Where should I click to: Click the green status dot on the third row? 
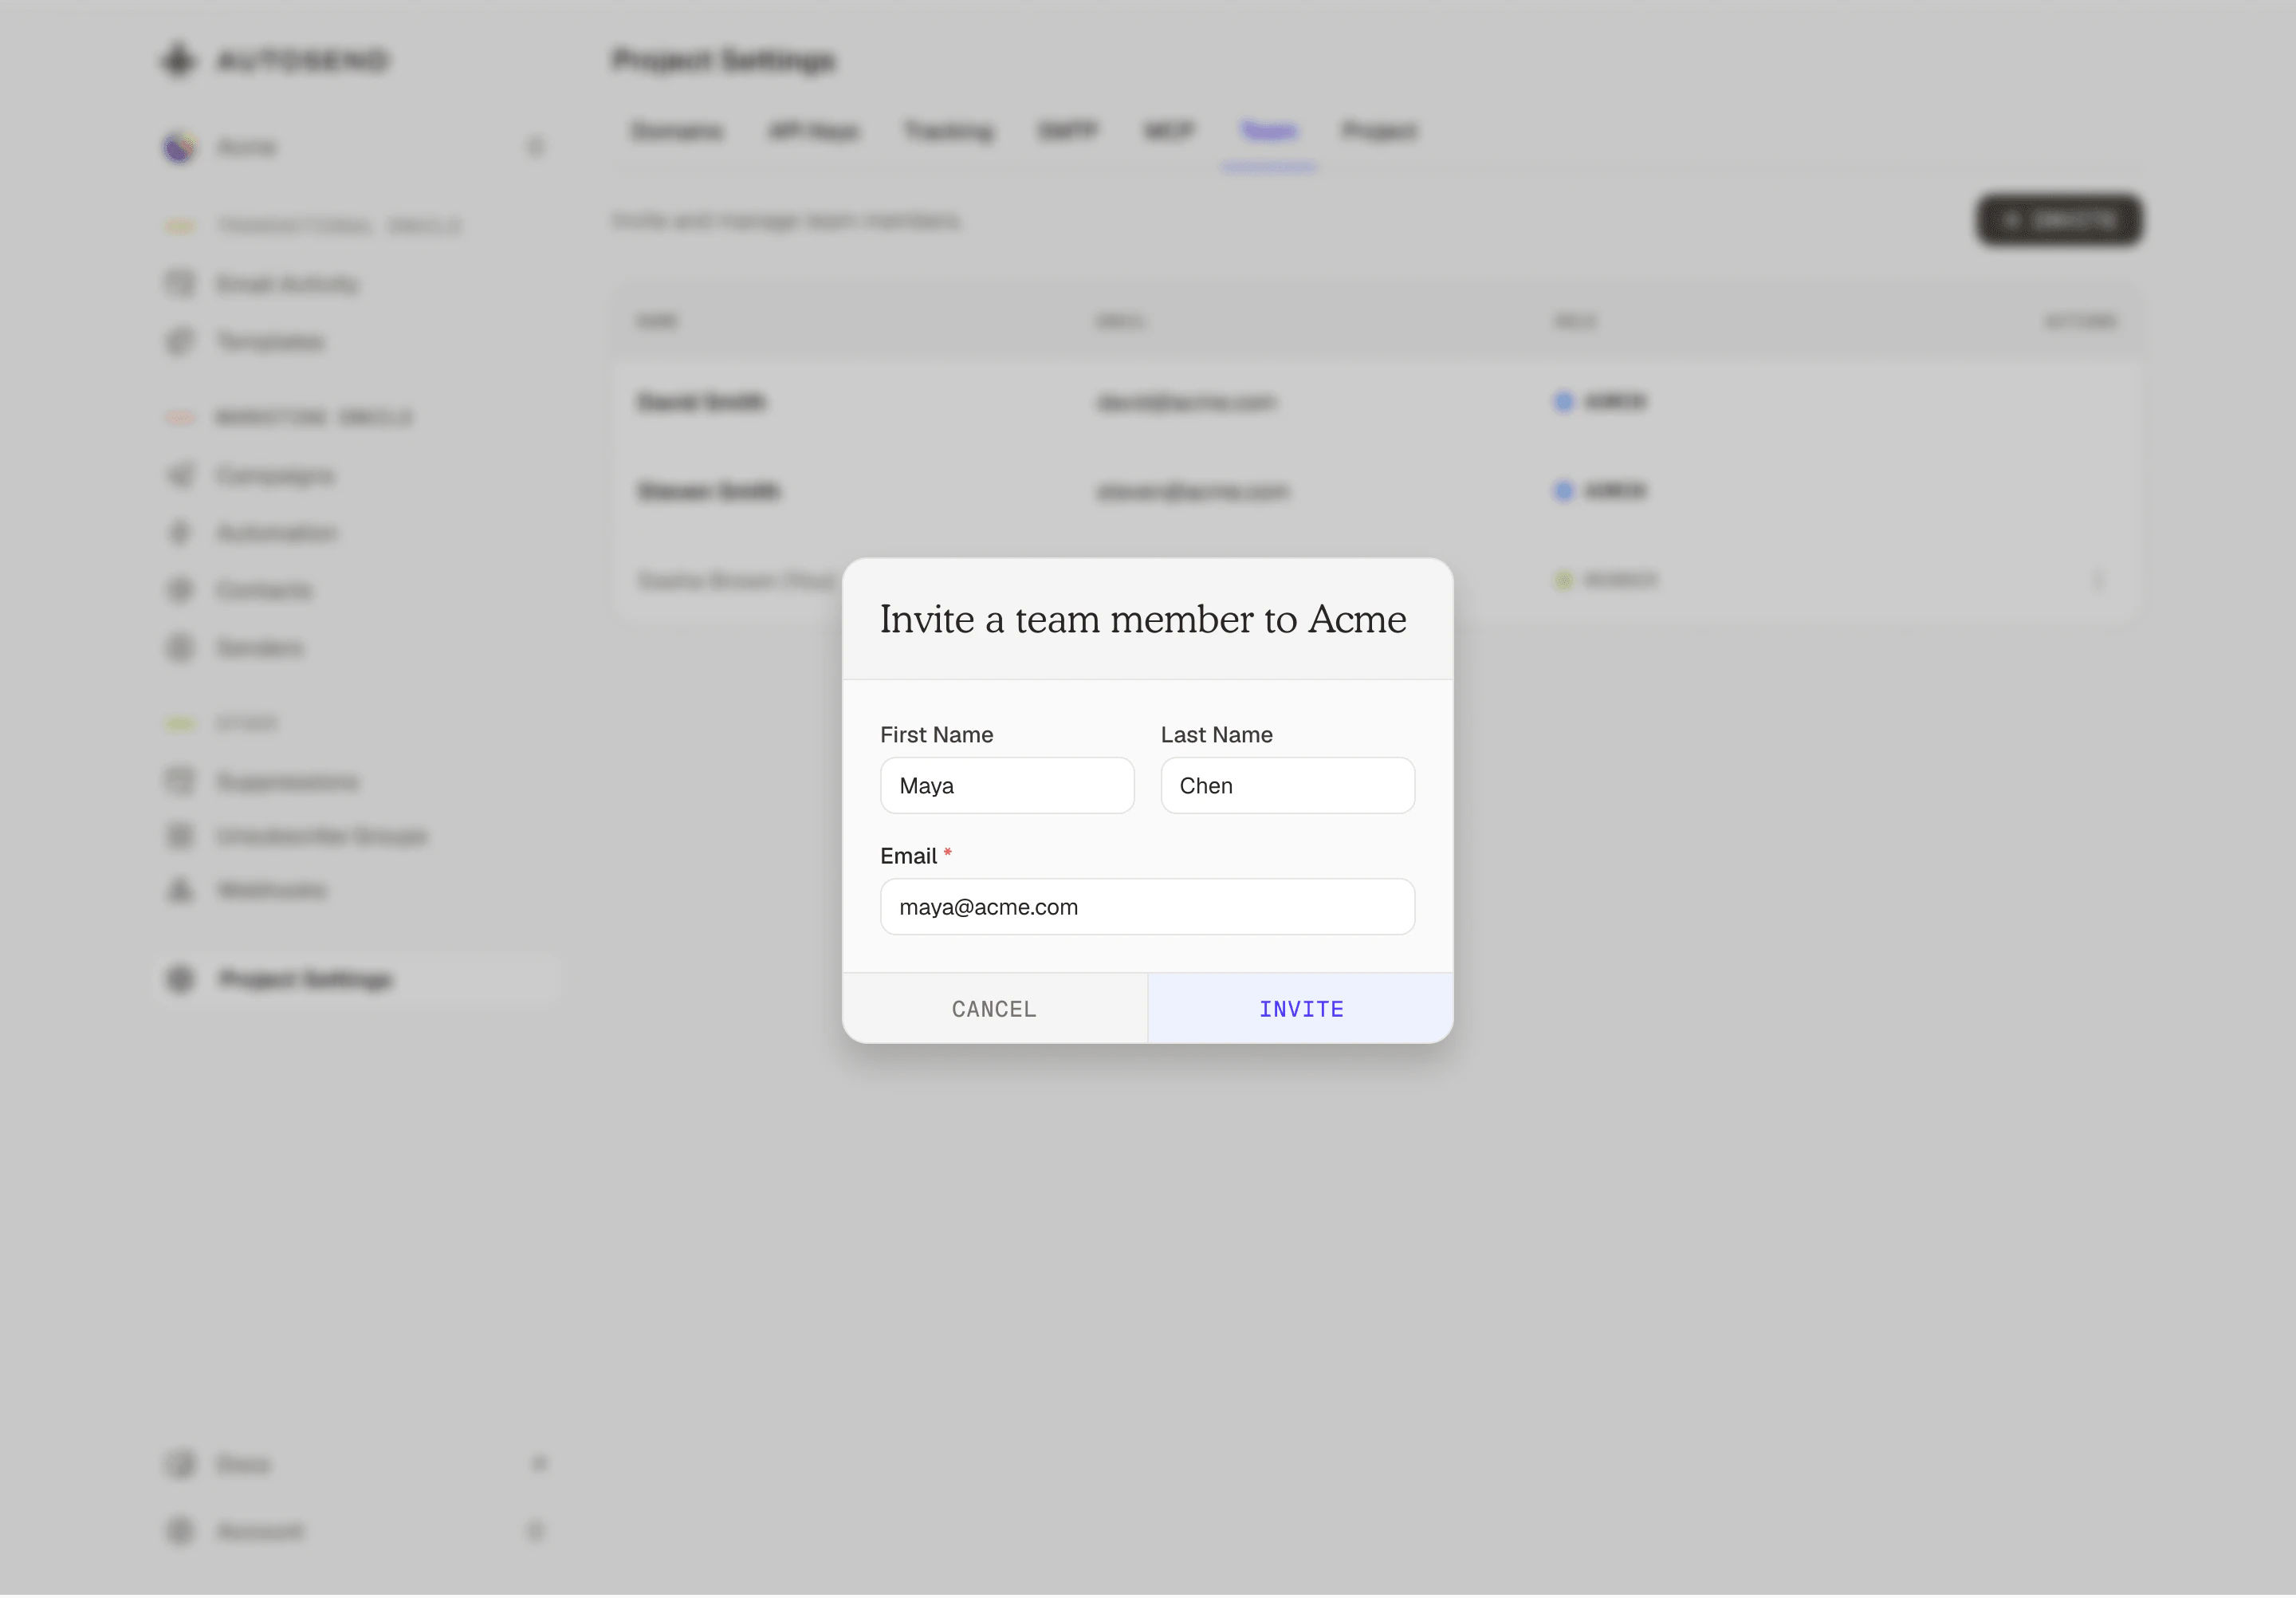click(x=1563, y=580)
